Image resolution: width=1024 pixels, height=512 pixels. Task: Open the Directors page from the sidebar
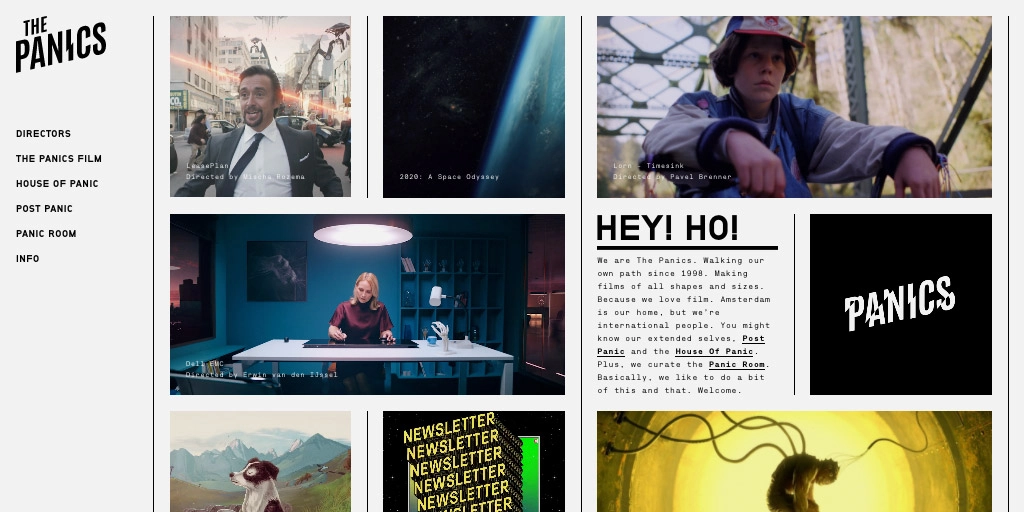pos(43,134)
